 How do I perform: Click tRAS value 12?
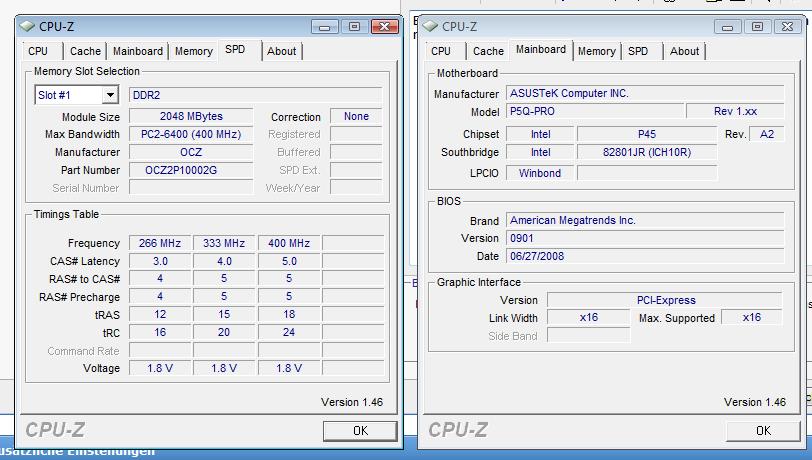(160, 314)
